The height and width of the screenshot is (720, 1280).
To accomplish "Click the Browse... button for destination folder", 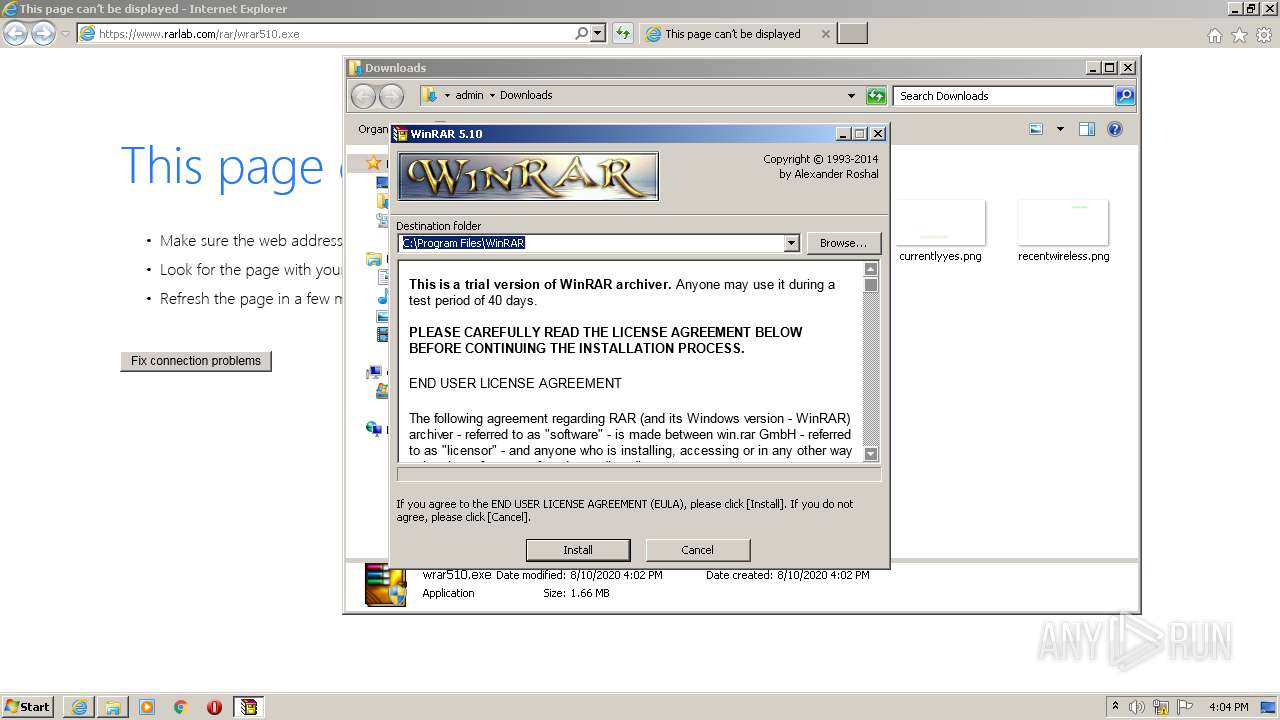I will (x=843, y=243).
